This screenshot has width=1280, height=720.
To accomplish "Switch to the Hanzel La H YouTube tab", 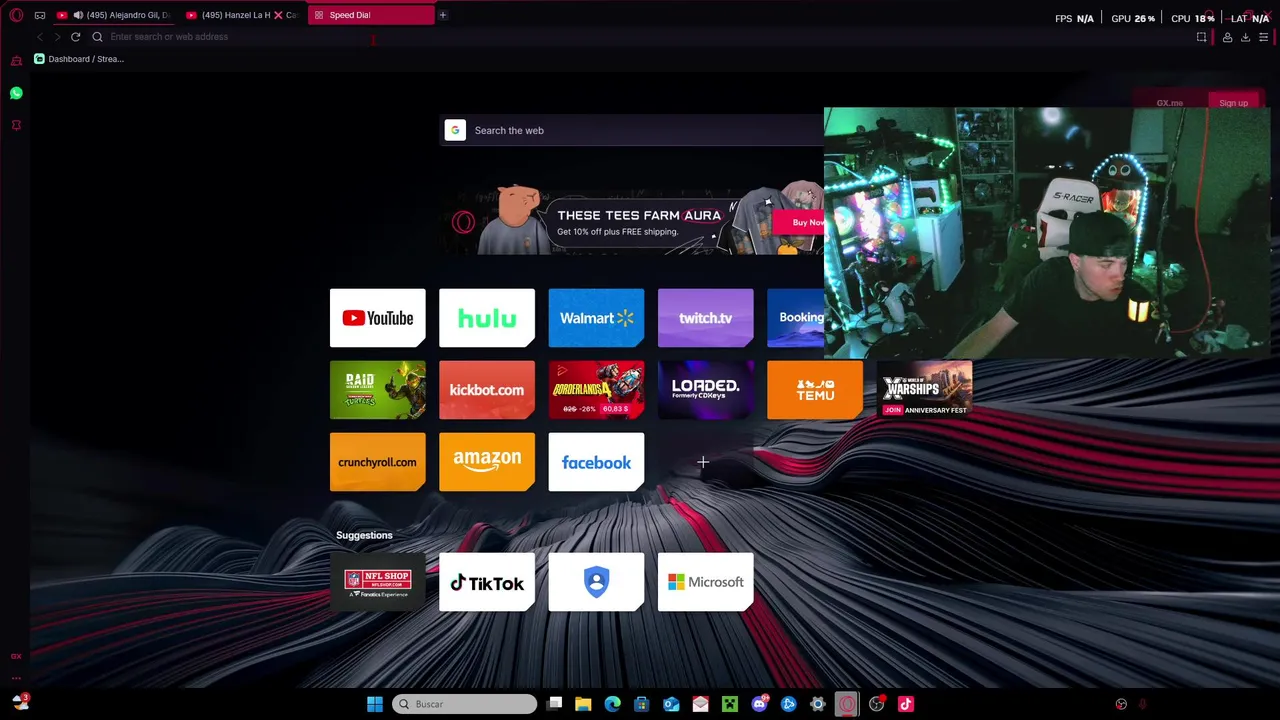I will coord(240,15).
